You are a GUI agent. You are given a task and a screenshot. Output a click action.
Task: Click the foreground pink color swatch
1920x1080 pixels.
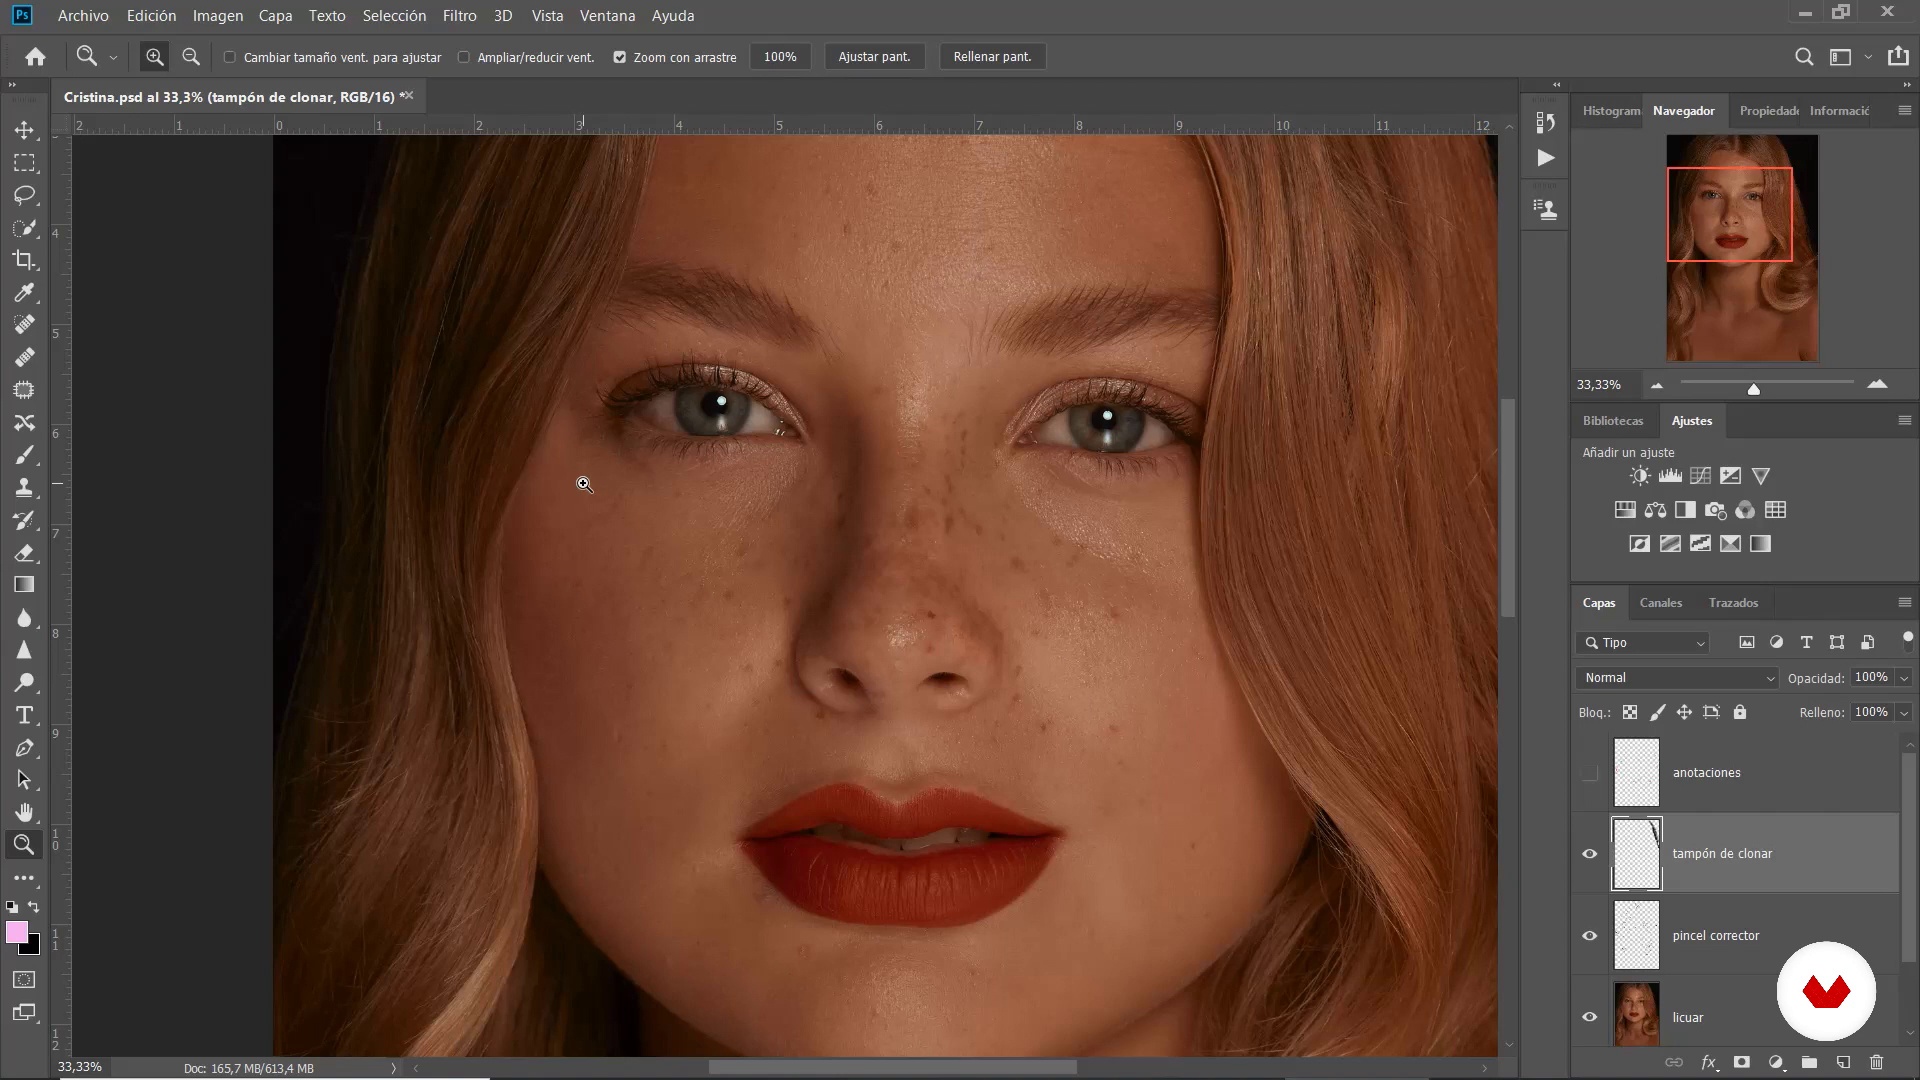pos(17,932)
